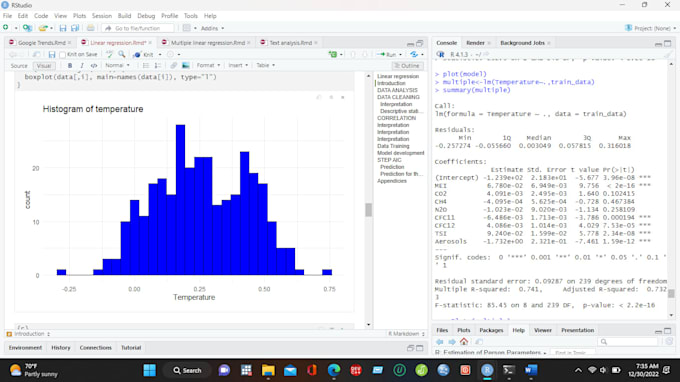Open the Tools menu
680x382 pixels.
(190, 16)
